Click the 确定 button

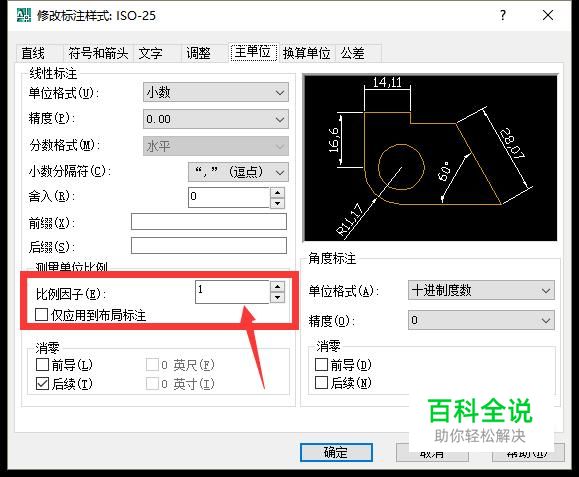tap(336, 452)
